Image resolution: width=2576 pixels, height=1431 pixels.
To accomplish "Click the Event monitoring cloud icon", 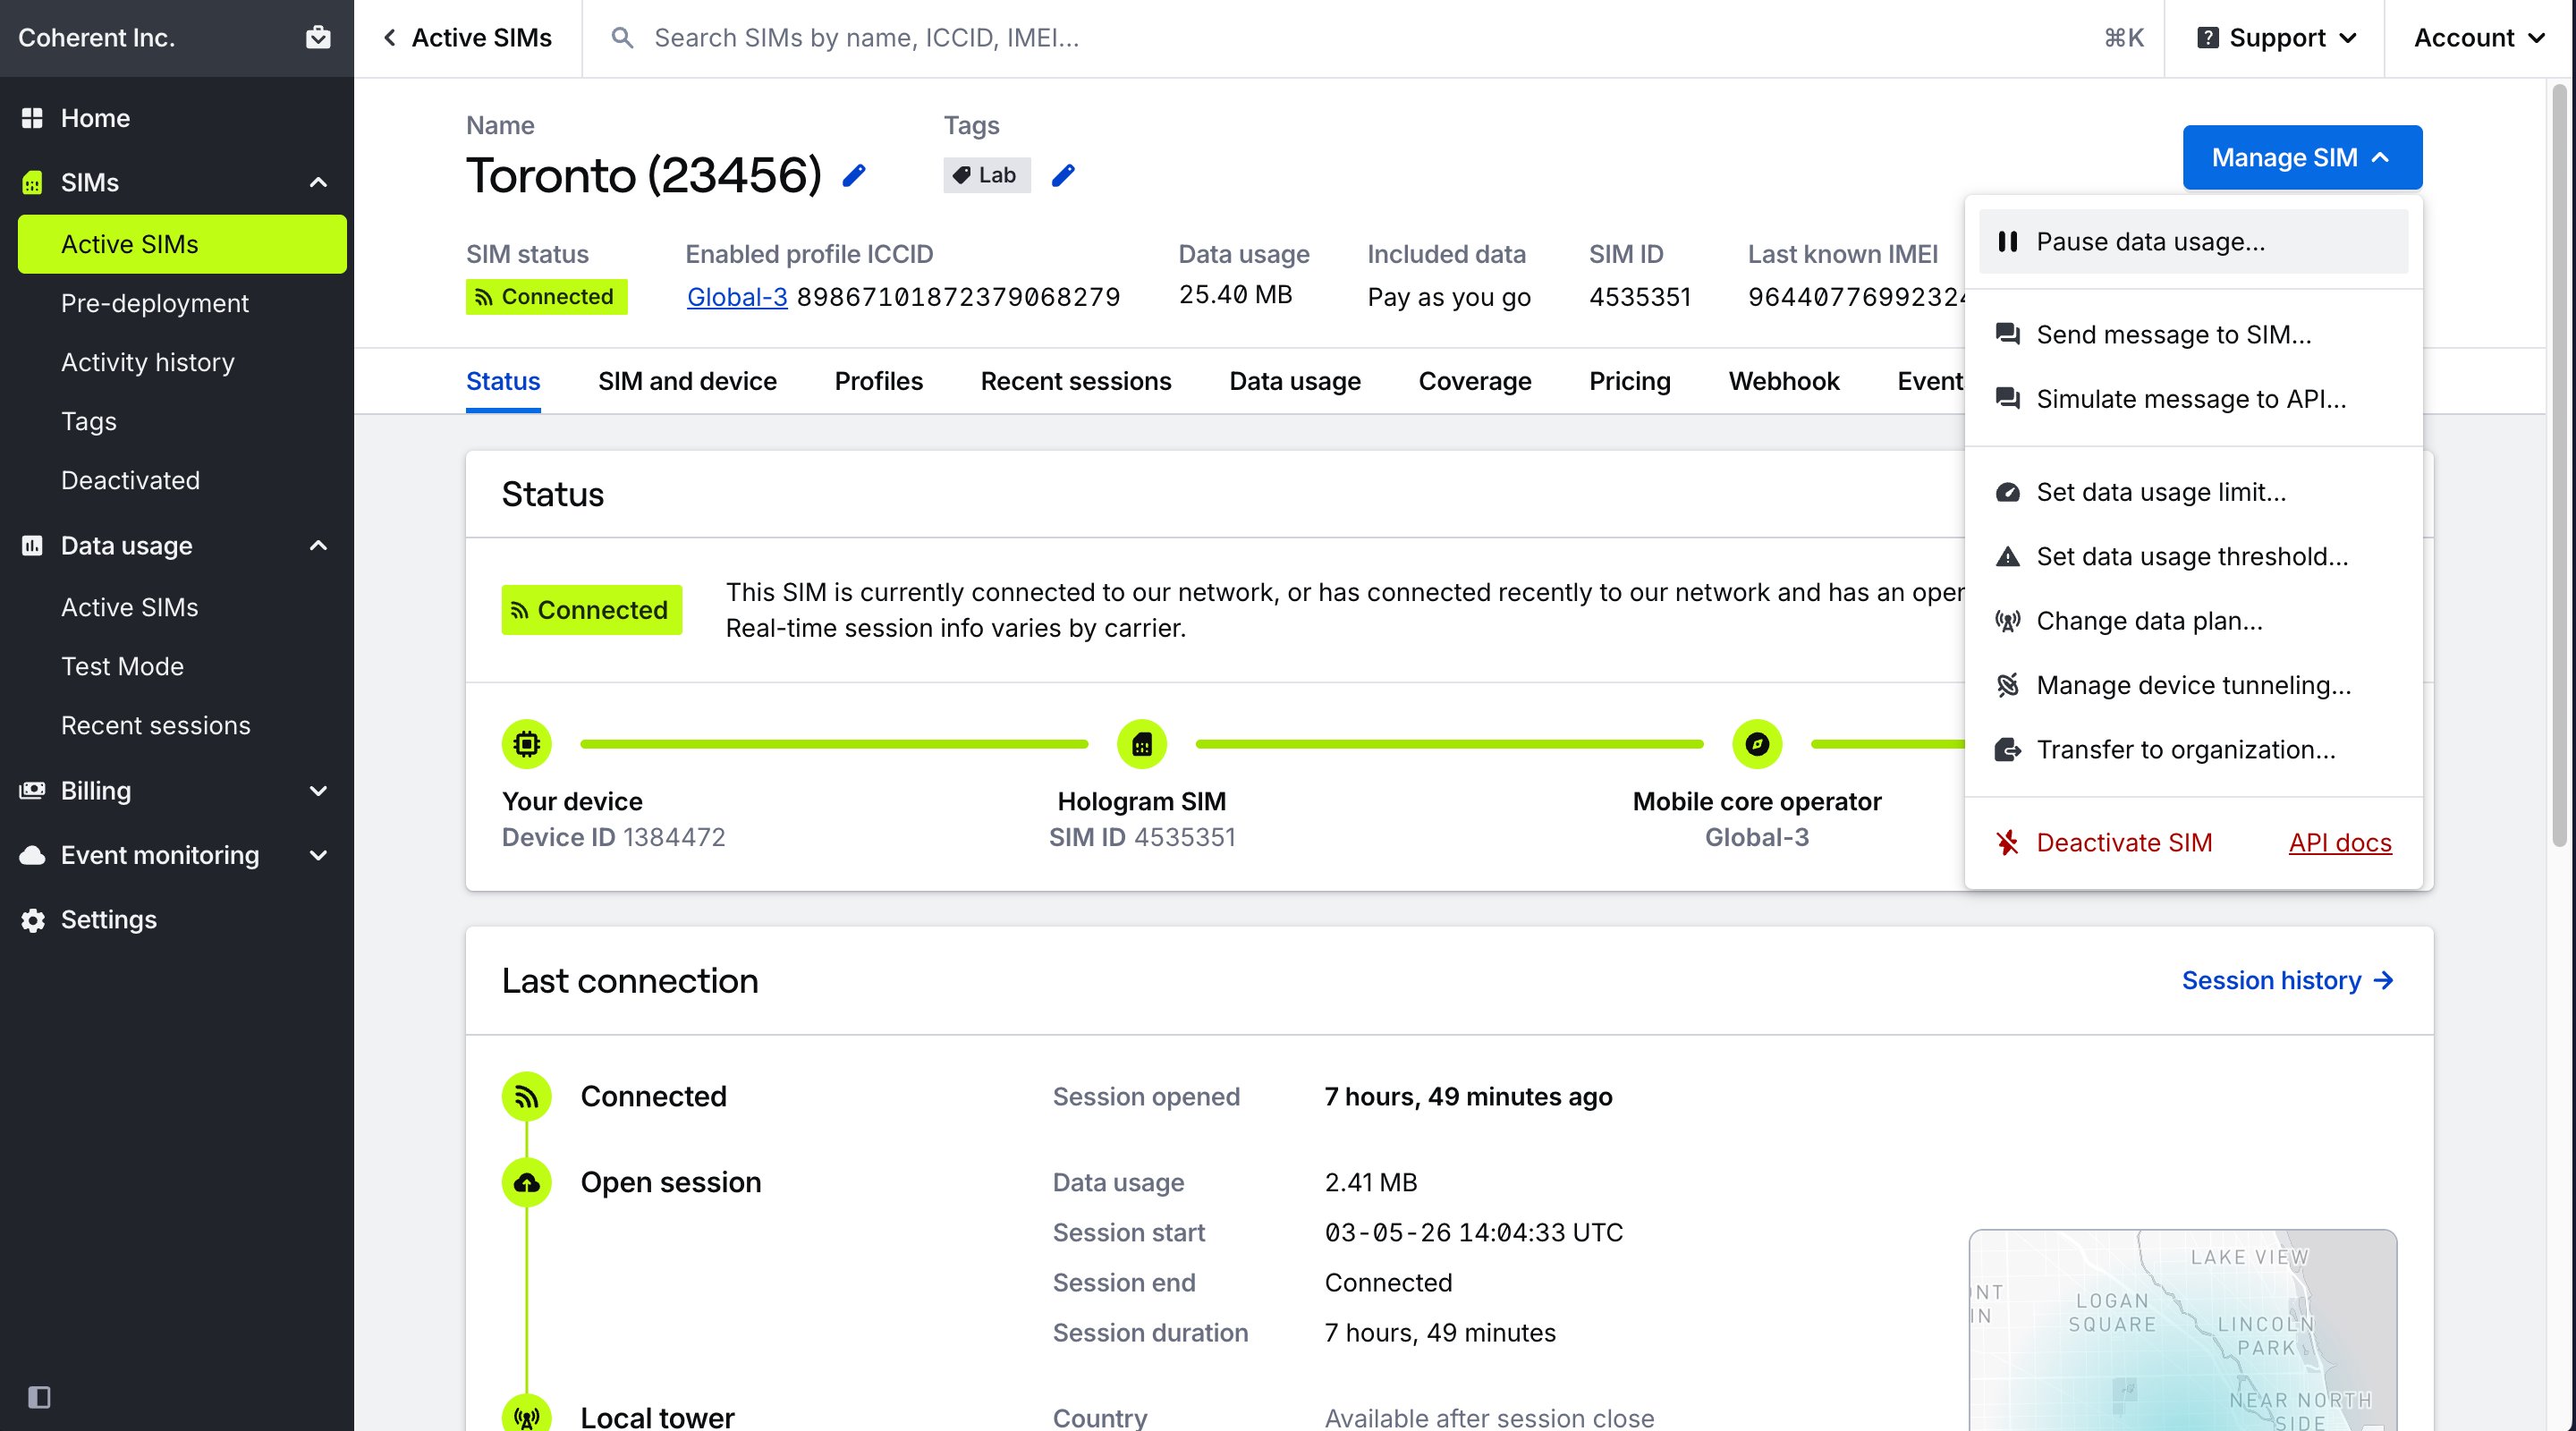I will click(32, 855).
